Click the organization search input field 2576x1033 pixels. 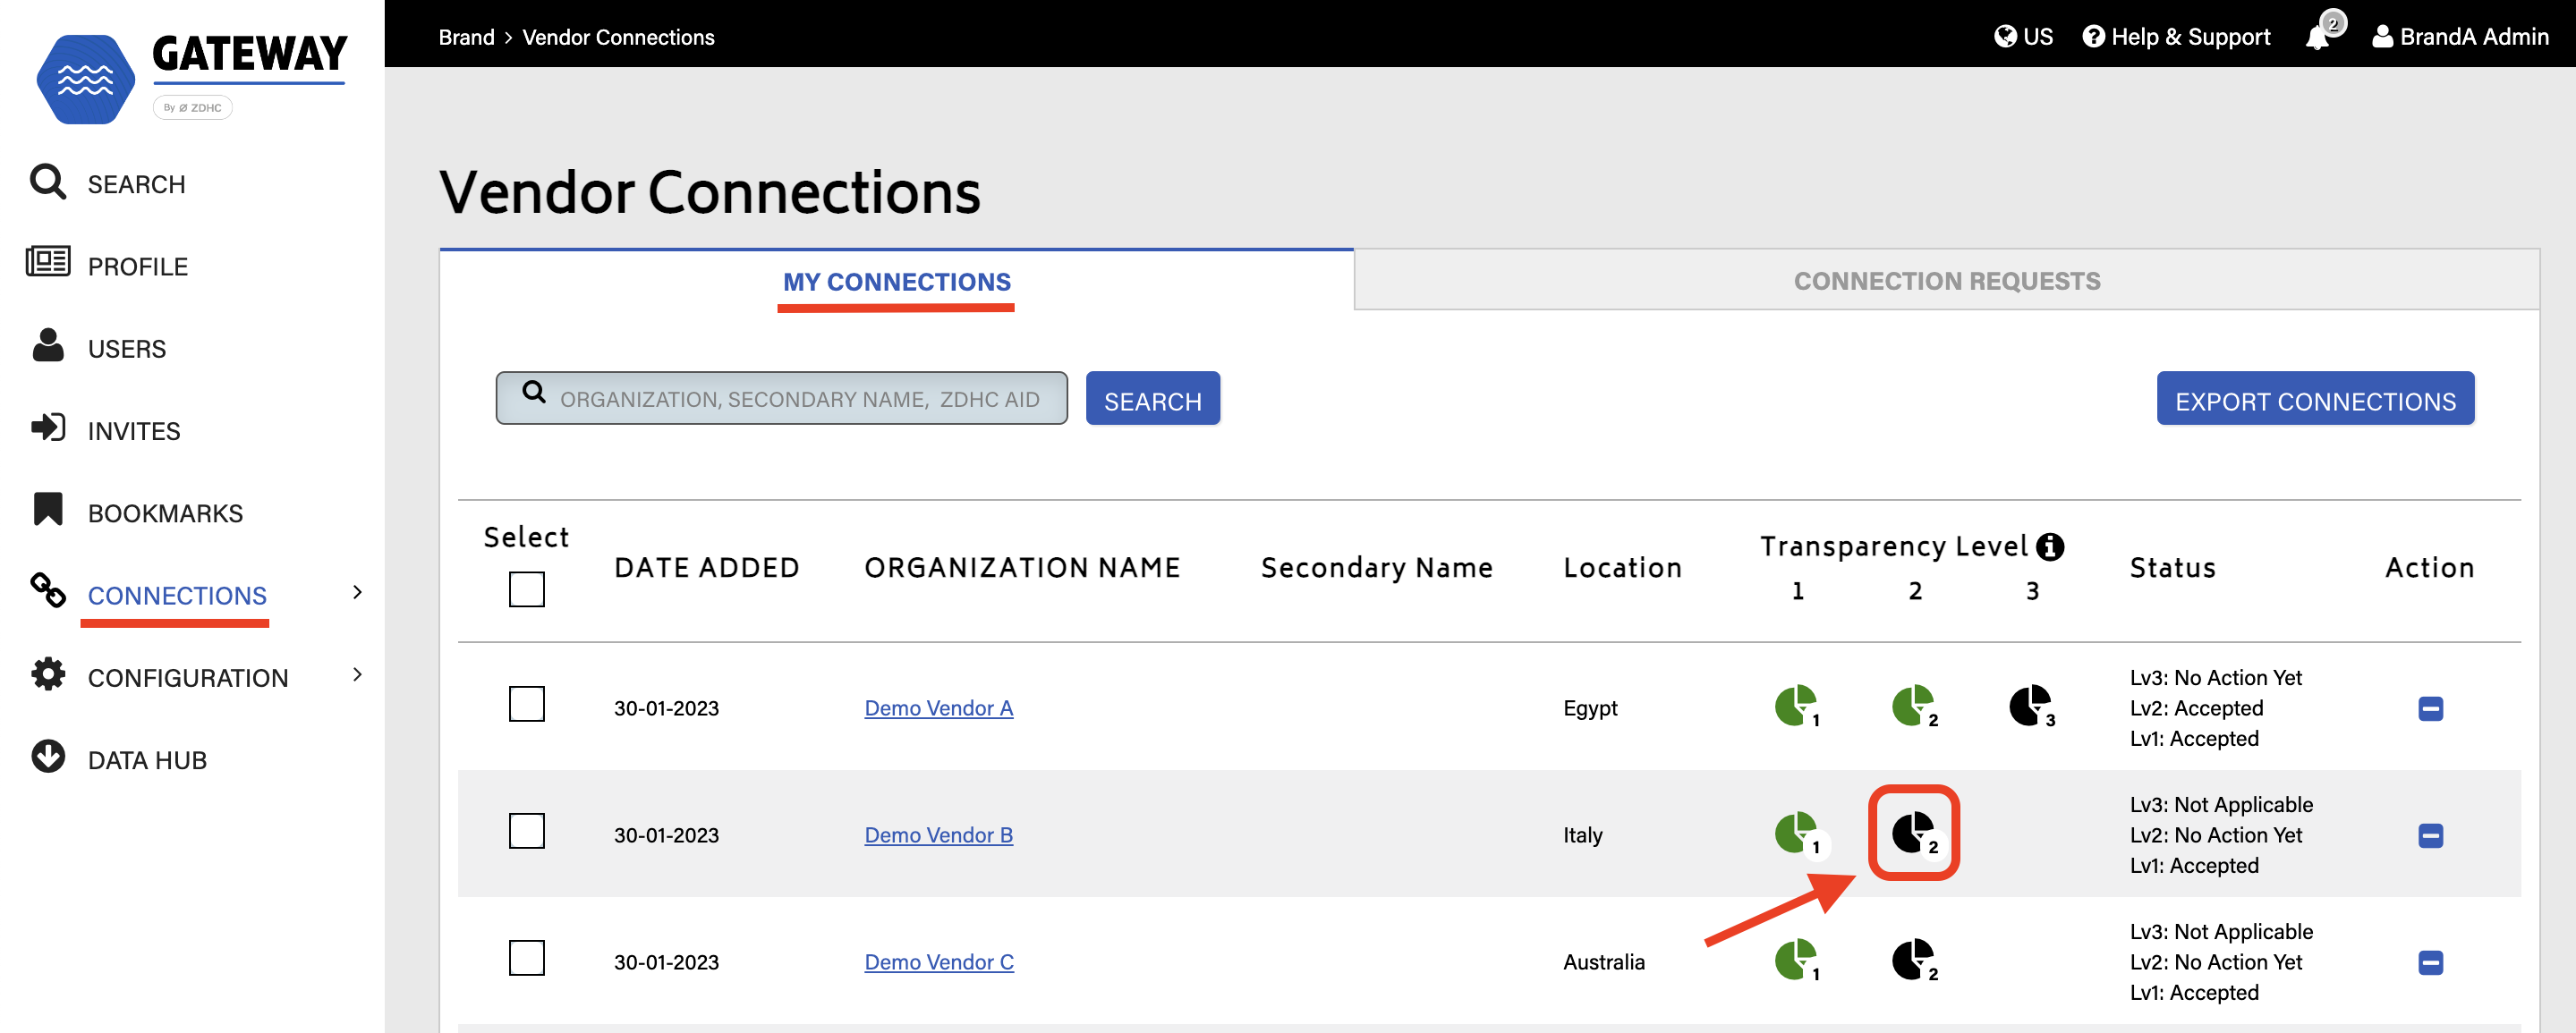[x=782, y=399]
